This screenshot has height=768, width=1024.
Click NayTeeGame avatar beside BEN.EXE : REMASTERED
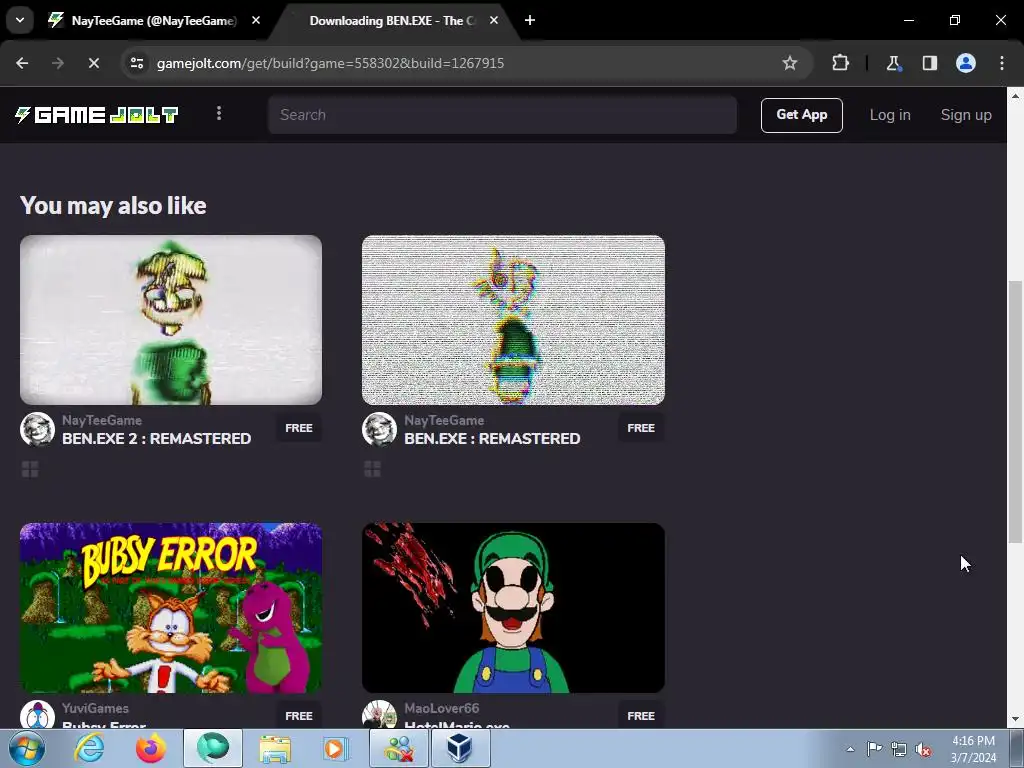(379, 429)
